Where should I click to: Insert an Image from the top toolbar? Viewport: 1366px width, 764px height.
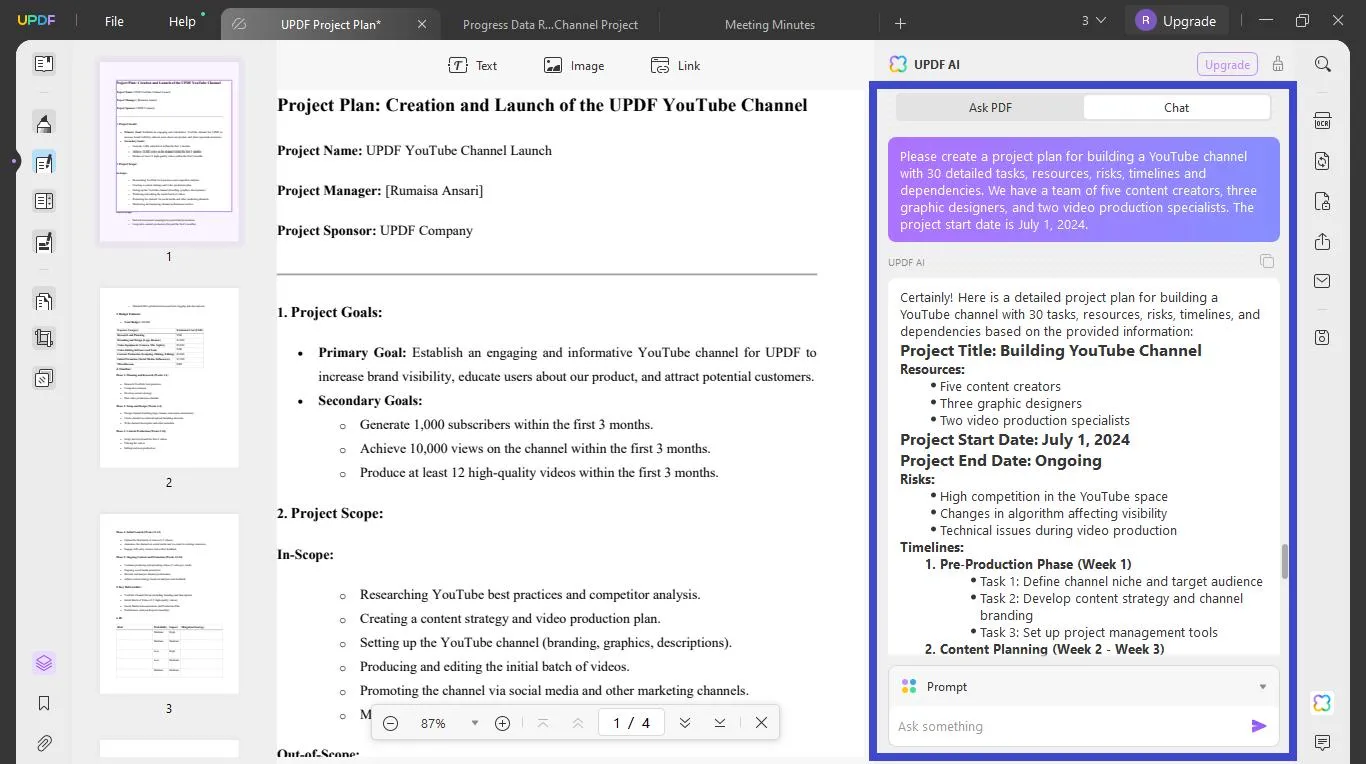point(574,65)
